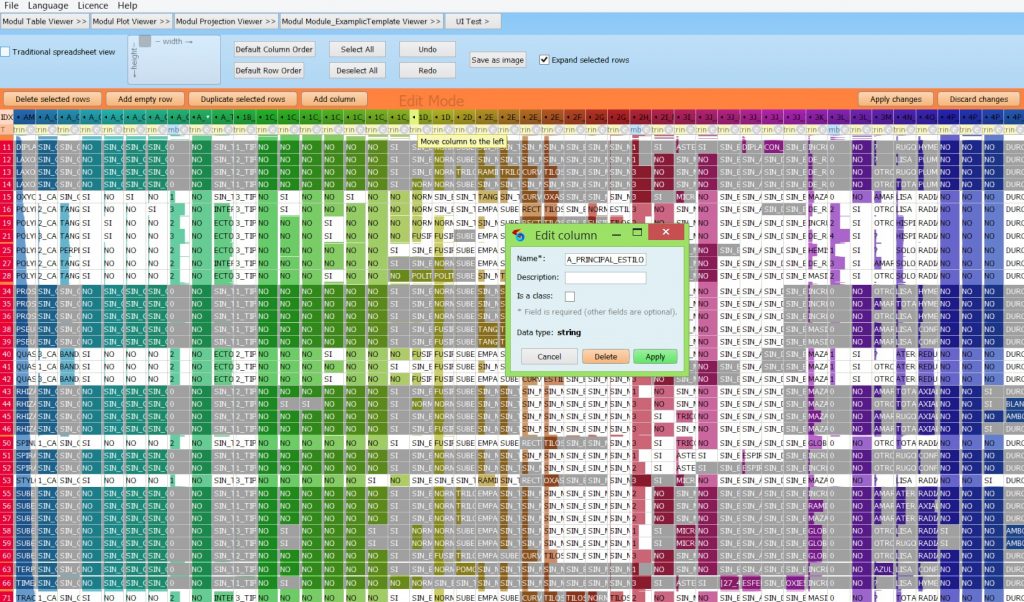The image size is (1024, 602).
Task: Enable Traditional spreadsheet view checkbox
Action: click(6, 52)
